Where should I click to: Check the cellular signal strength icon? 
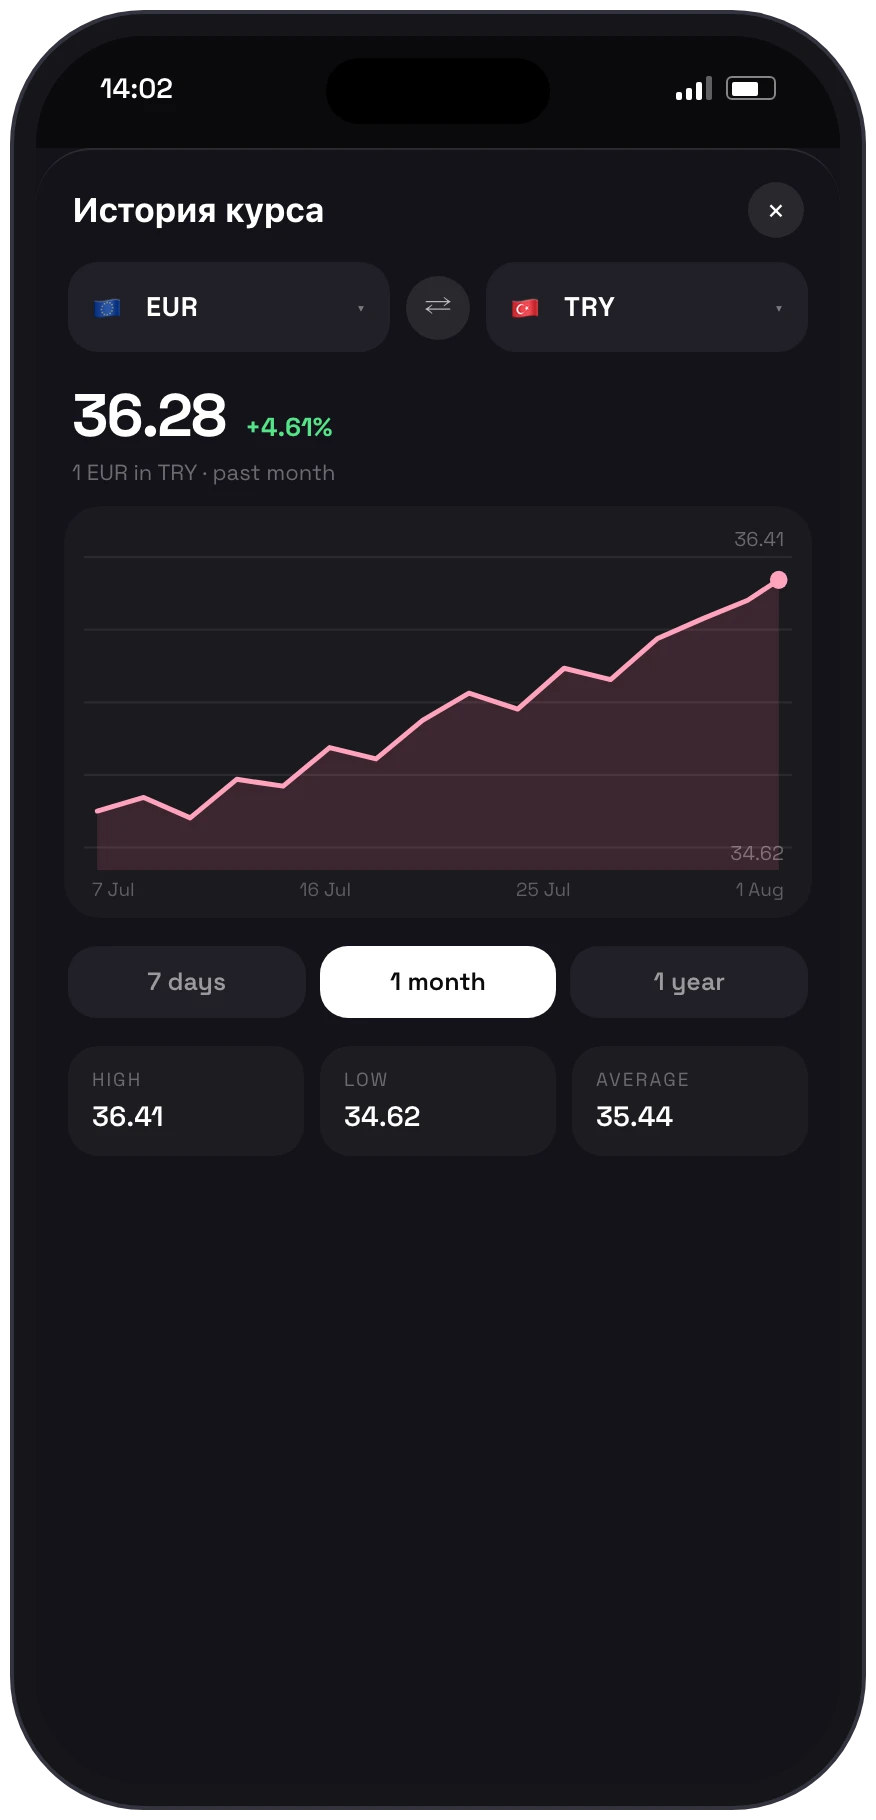point(694,89)
